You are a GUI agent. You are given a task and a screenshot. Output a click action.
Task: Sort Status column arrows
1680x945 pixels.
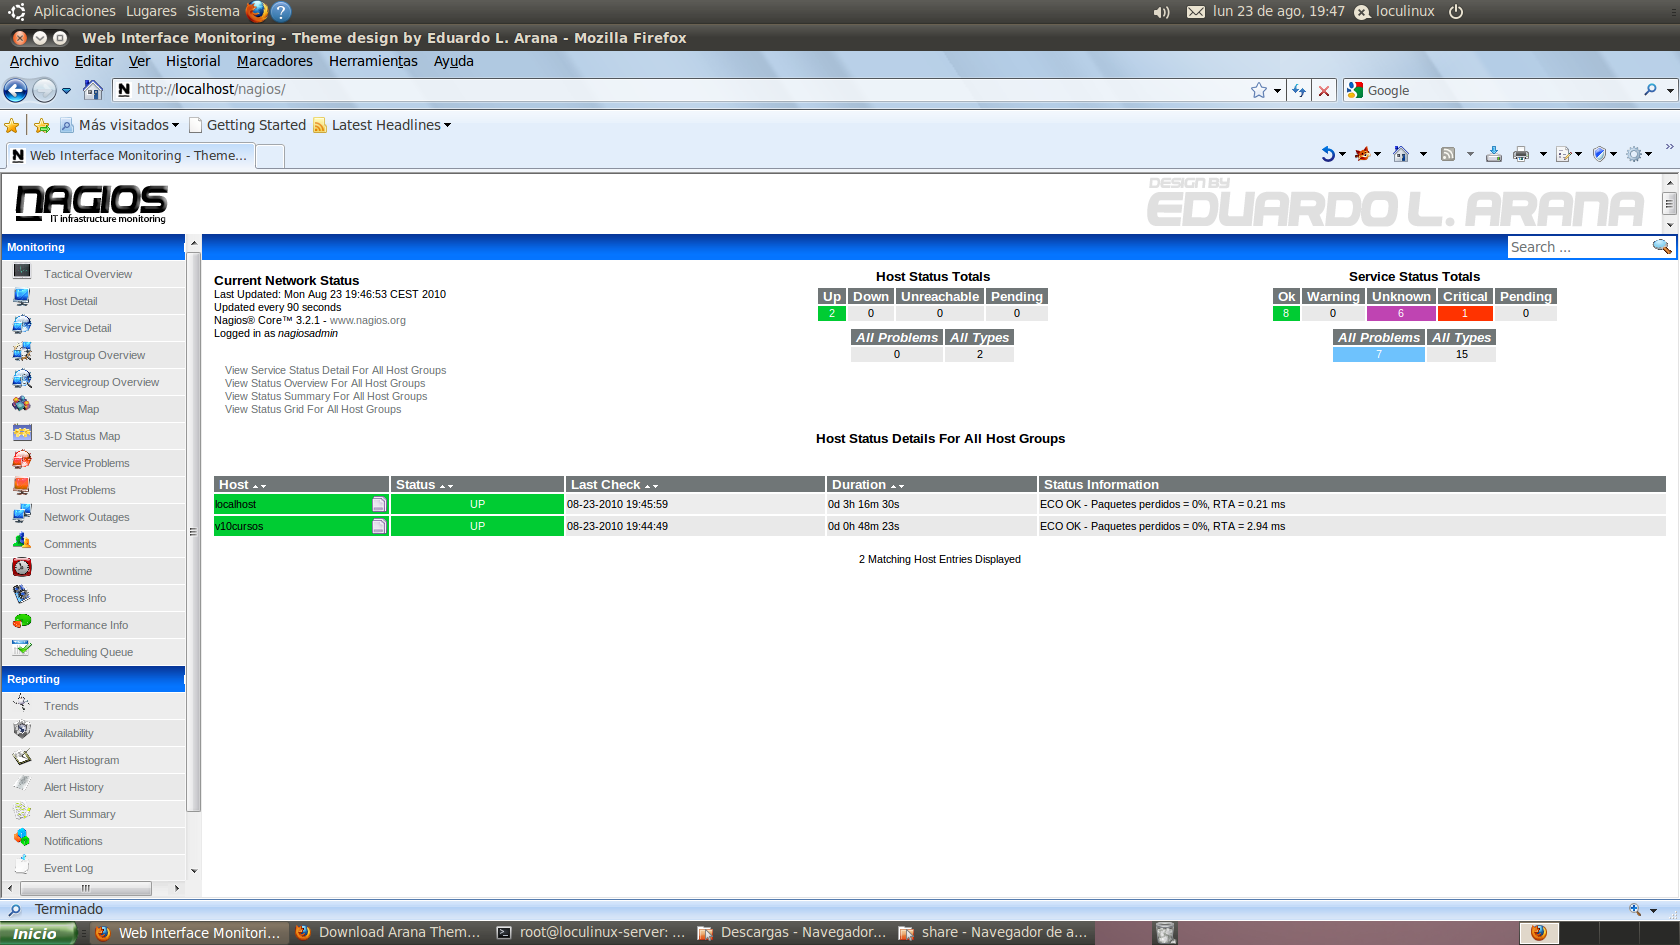[x=446, y=485]
